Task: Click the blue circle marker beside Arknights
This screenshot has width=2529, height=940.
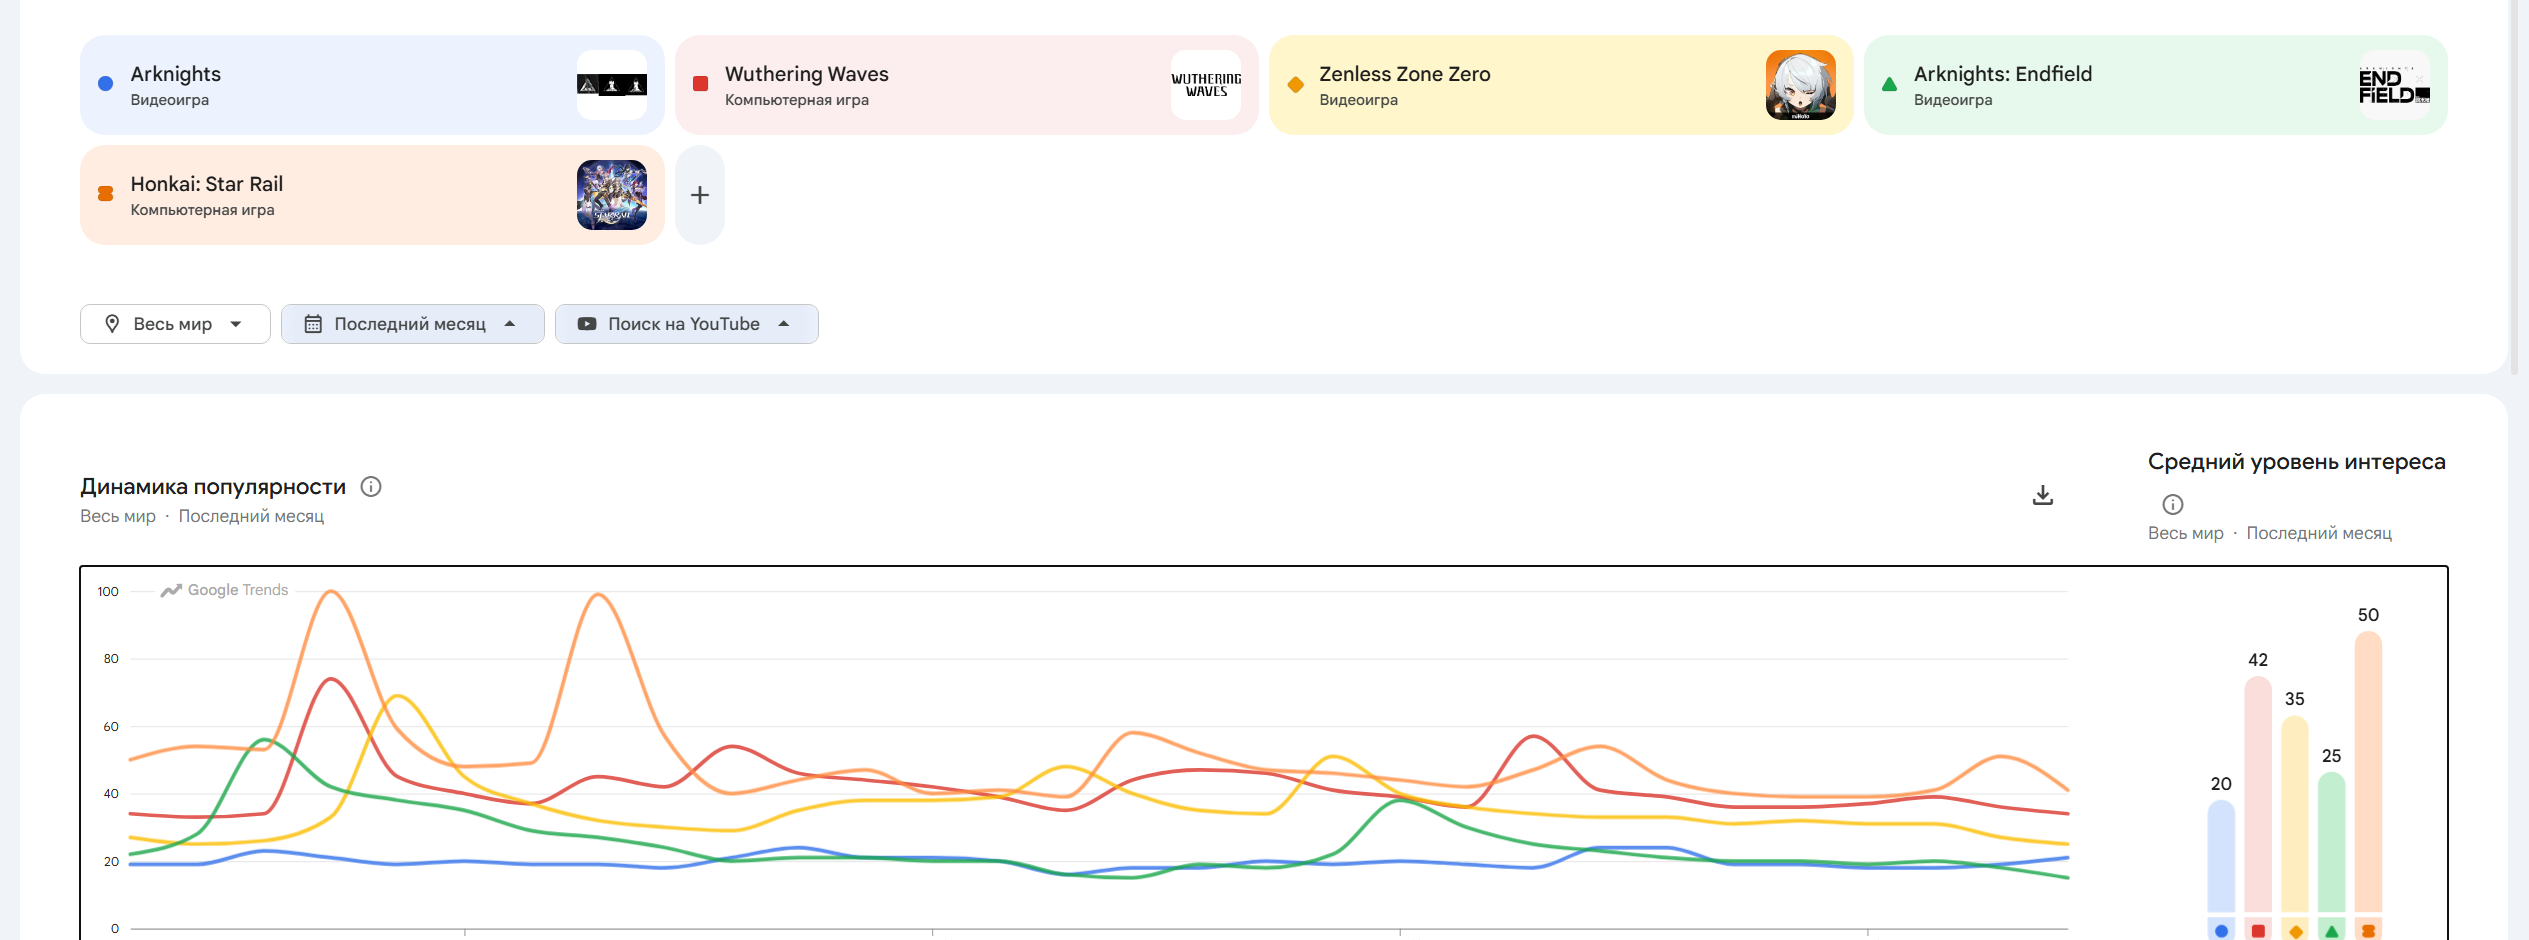Action: pyautogui.click(x=105, y=84)
